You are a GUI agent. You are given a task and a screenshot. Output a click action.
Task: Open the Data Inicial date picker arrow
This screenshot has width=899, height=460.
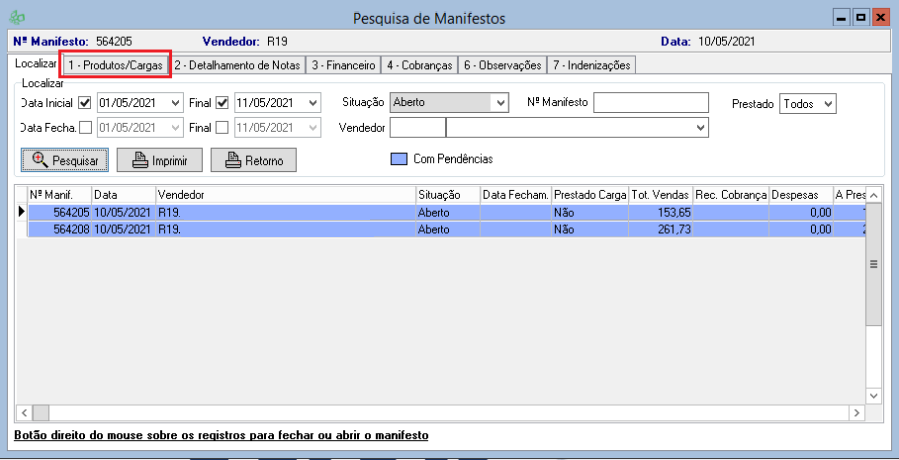tap(176, 103)
